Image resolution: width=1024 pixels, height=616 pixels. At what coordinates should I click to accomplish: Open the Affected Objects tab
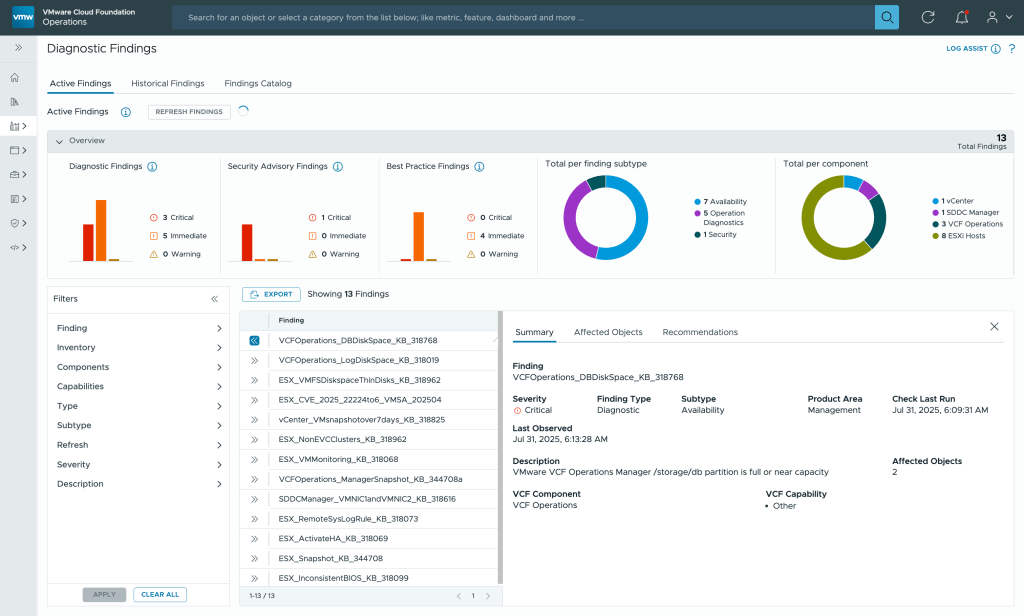[x=607, y=332]
